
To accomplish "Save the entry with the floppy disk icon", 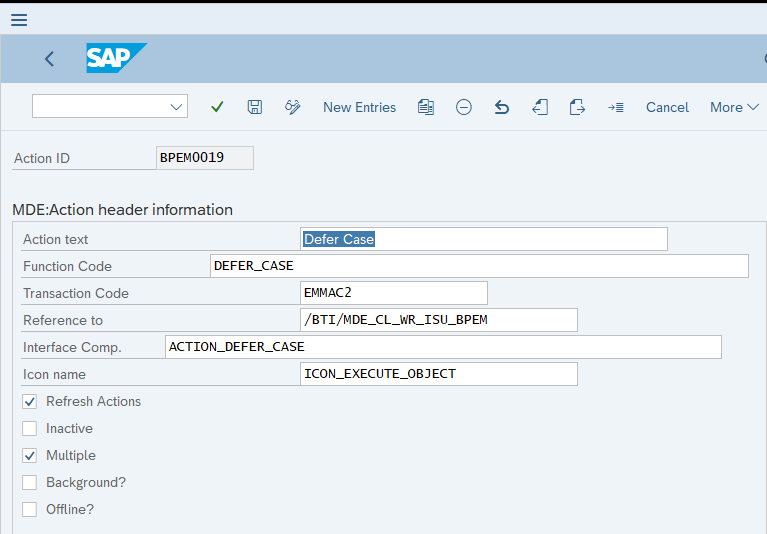I will tap(255, 107).
